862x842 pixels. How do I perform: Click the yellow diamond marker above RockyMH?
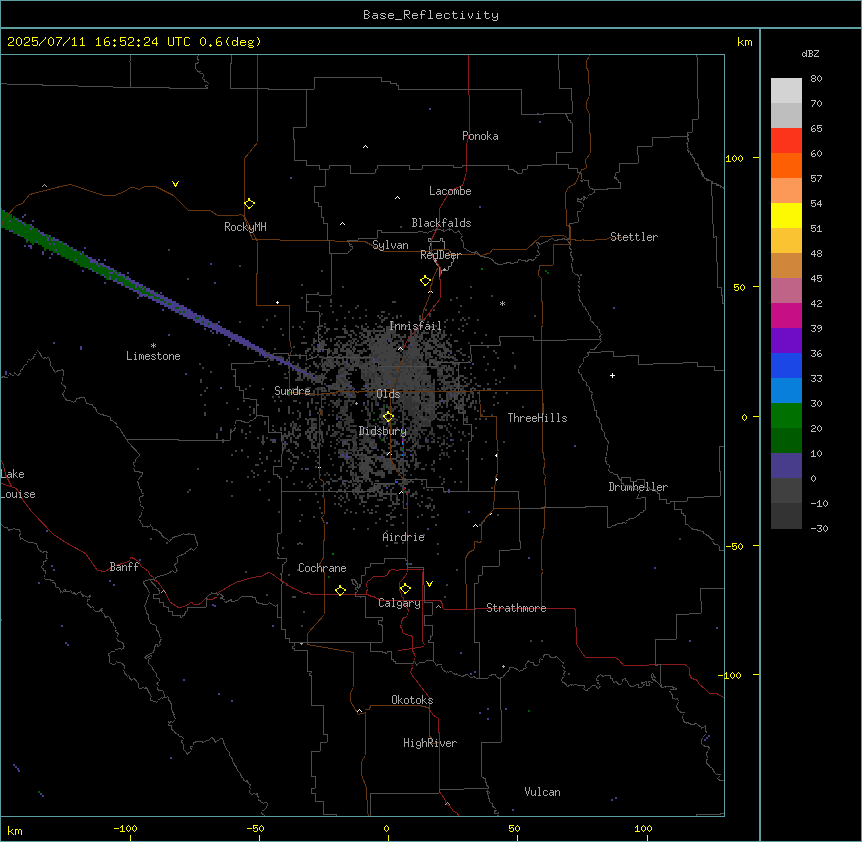pos(249,204)
